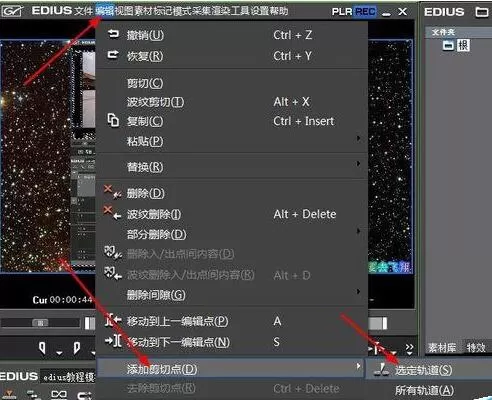This screenshot has height=400, width=492.
Task: Click the folder icon in the bin panel title
Action: 481,12
